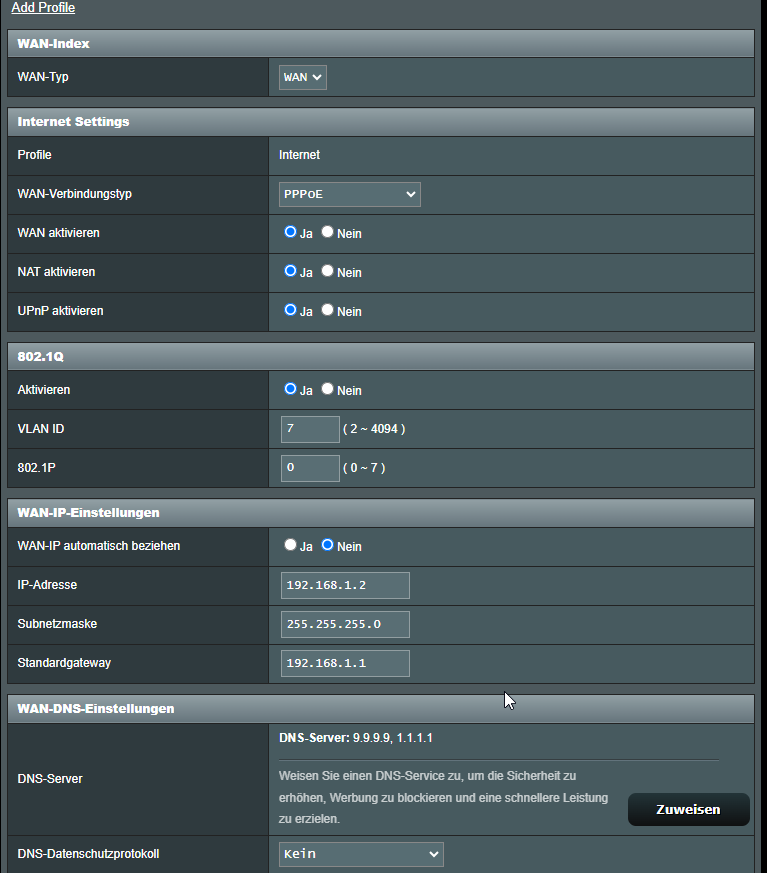Click the VLAN ID input field
Screen dimensions: 767x873
click(x=310, y=429)
